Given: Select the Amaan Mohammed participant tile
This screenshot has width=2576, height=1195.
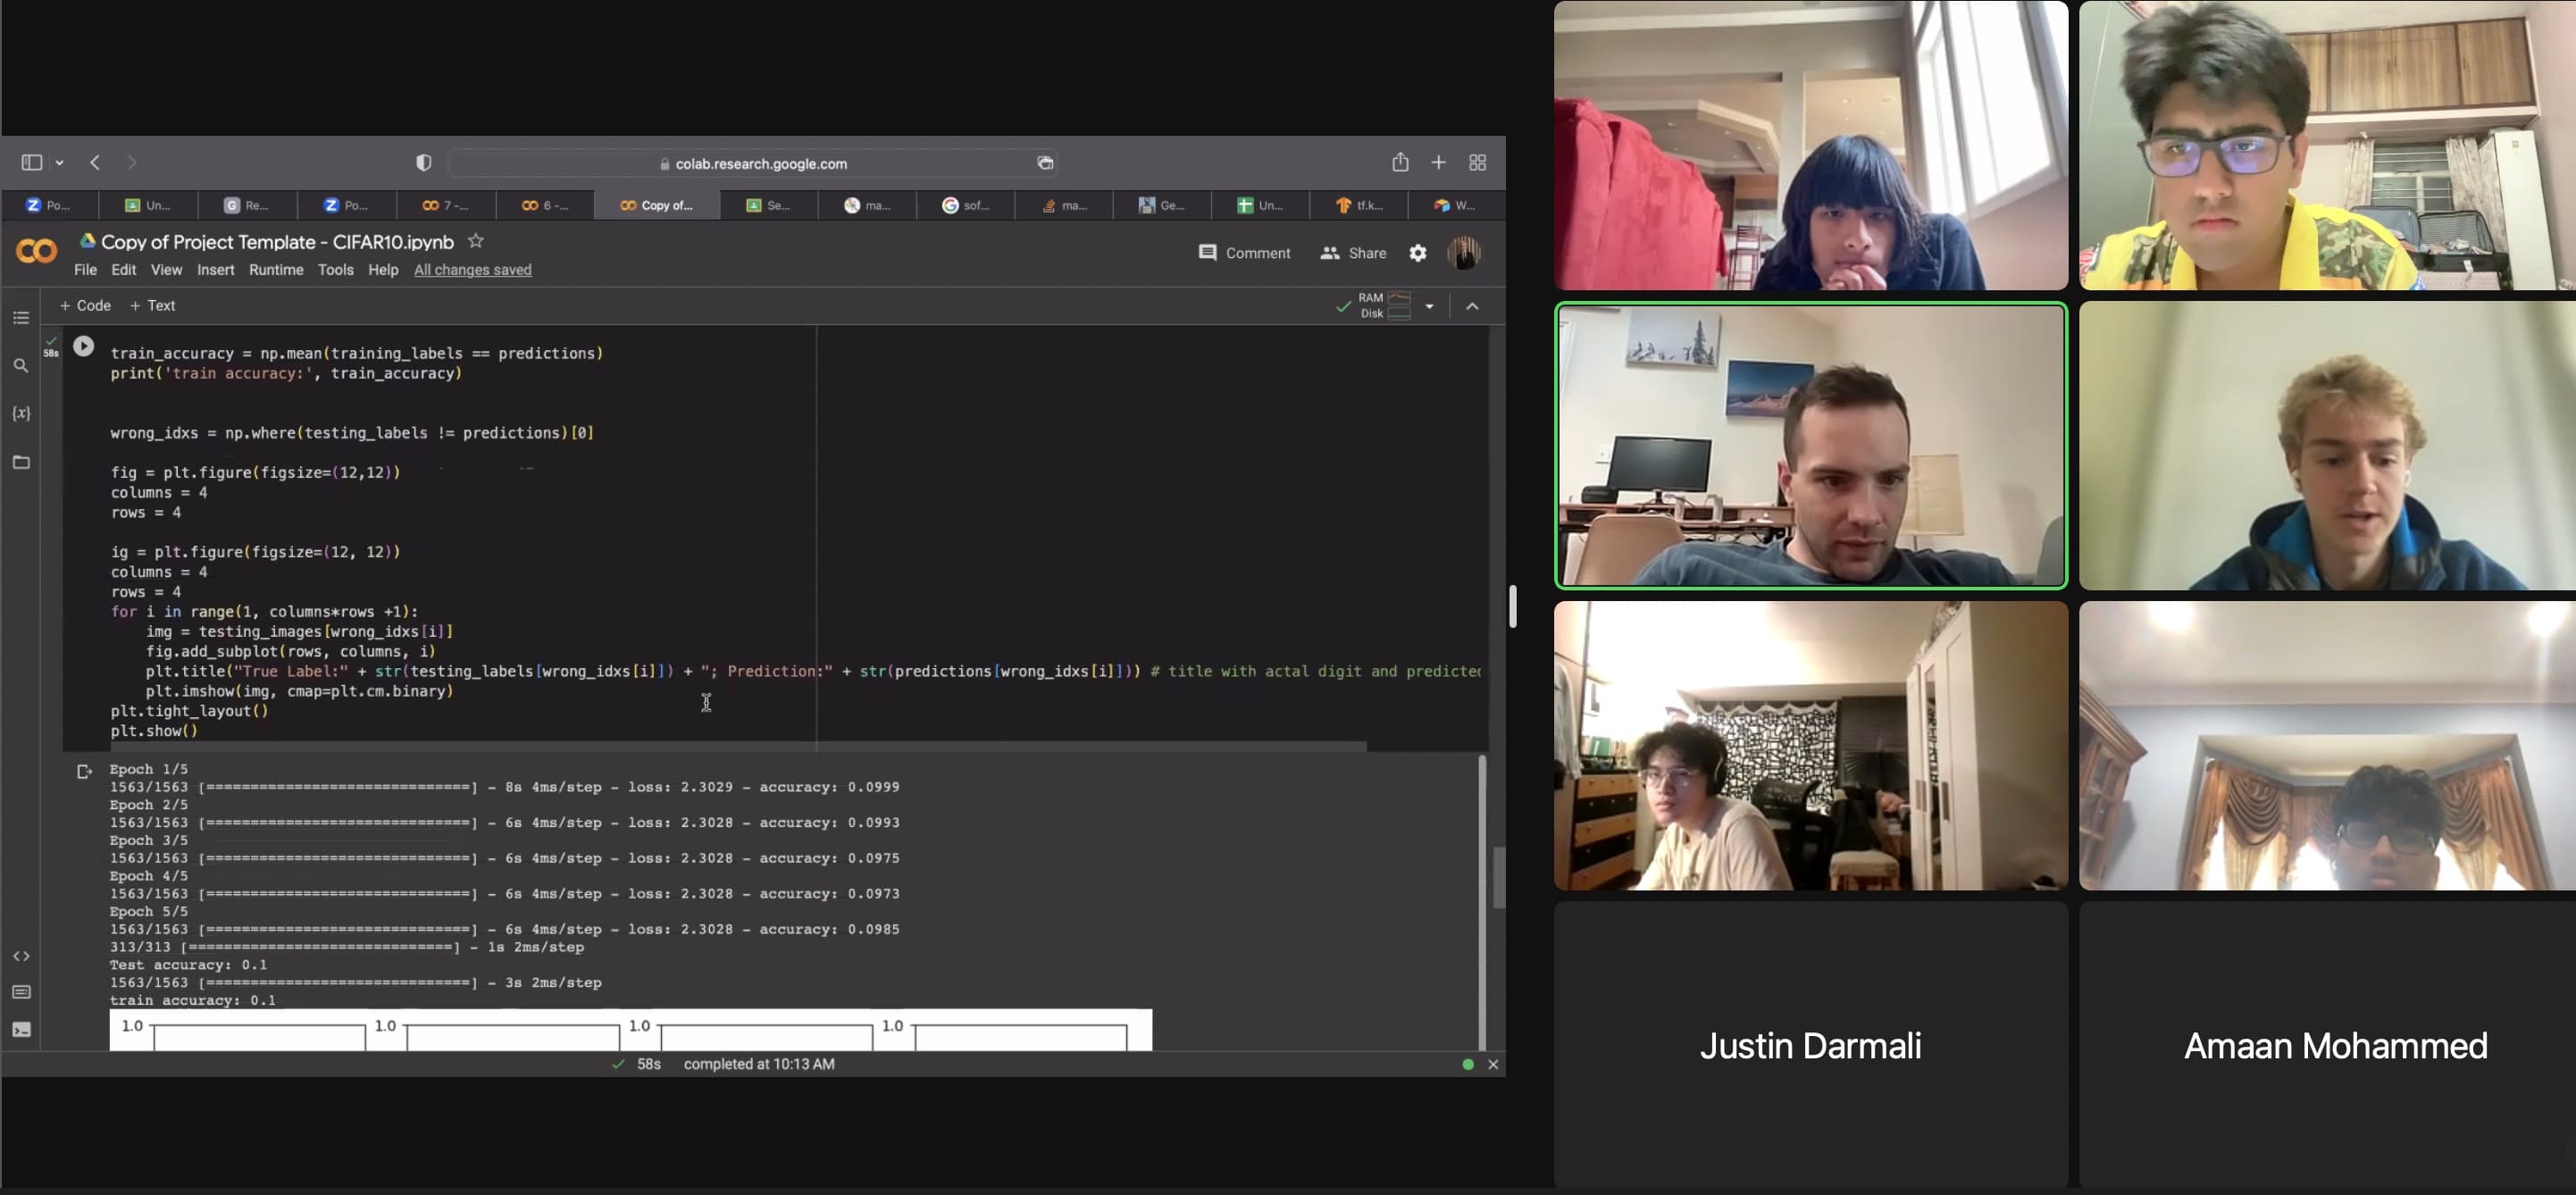Looking at the screenshot, I should (x=2327, y=1045).
